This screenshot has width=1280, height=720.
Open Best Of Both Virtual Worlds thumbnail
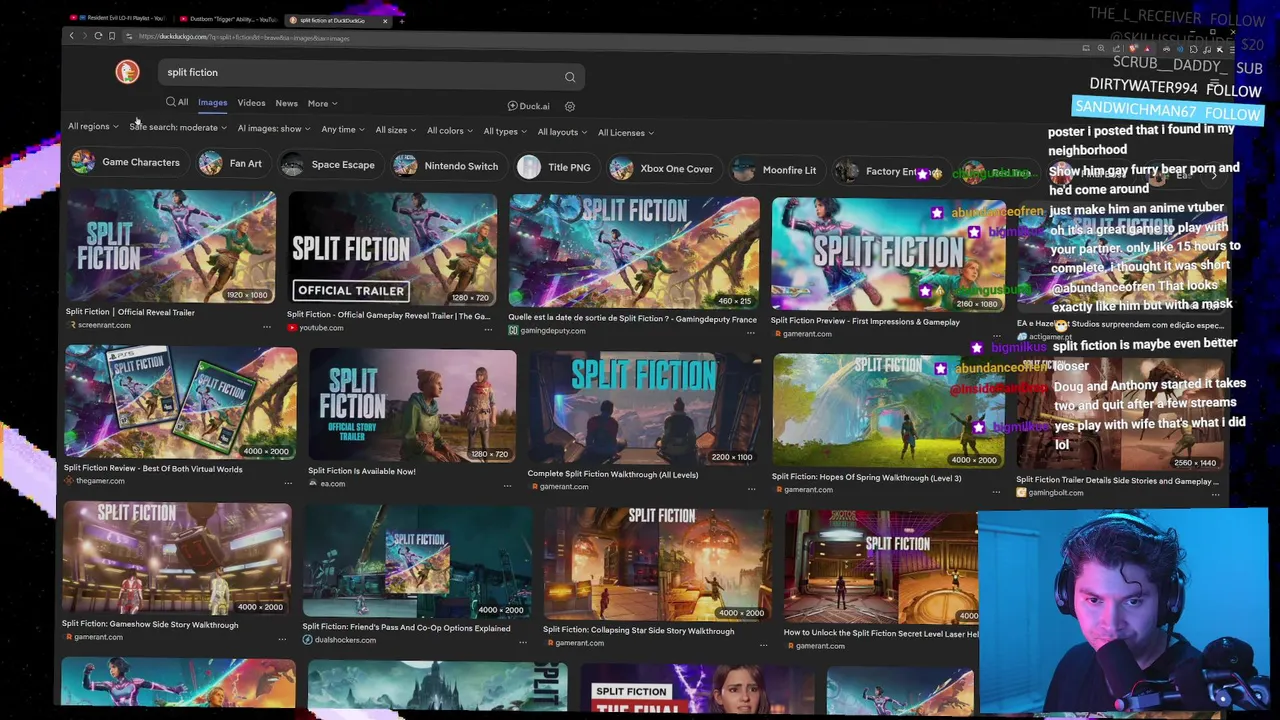180,403
